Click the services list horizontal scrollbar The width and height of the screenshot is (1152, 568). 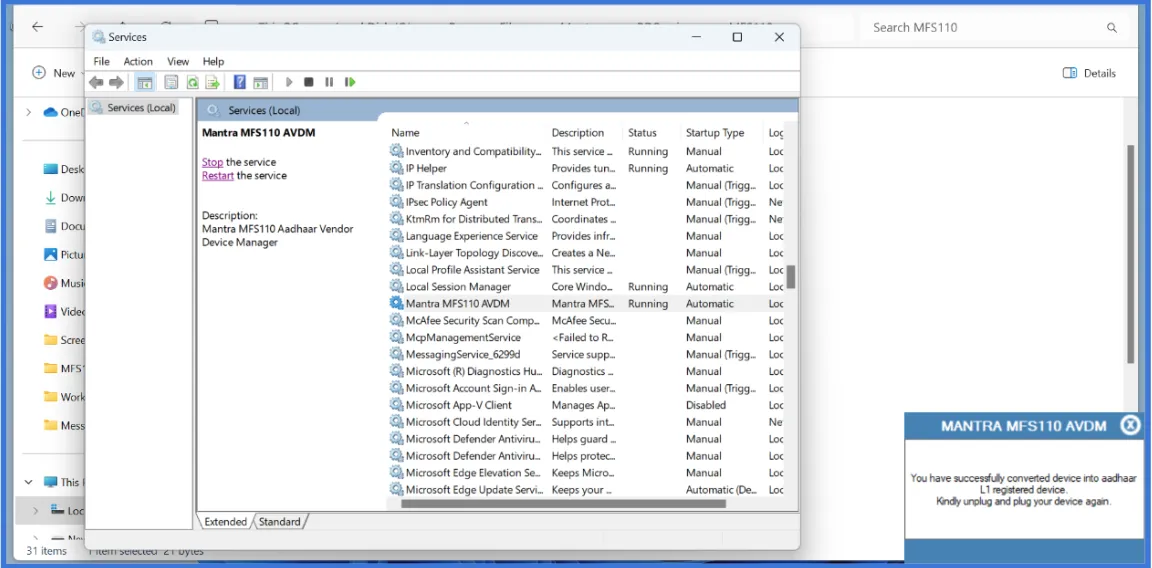point(564,504)
